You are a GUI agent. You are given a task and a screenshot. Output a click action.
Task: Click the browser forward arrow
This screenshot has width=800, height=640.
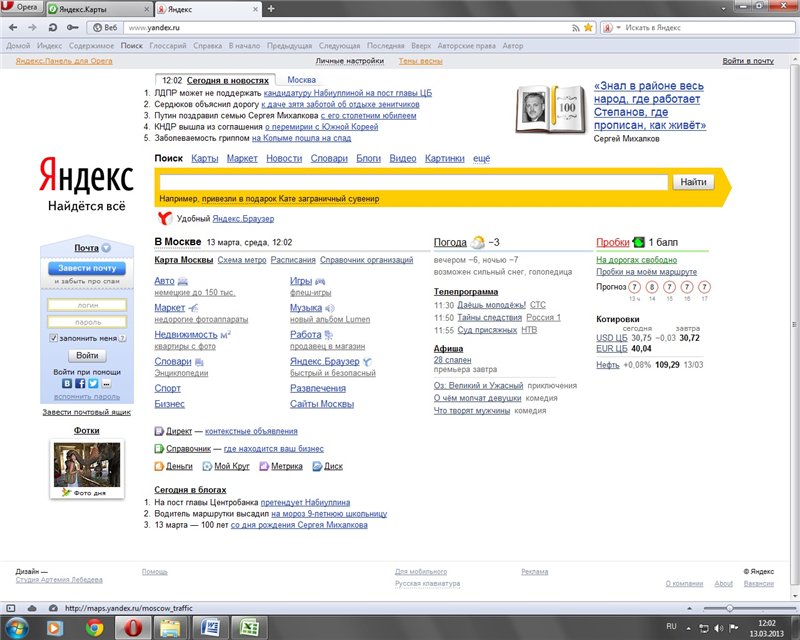pos(32,28)
